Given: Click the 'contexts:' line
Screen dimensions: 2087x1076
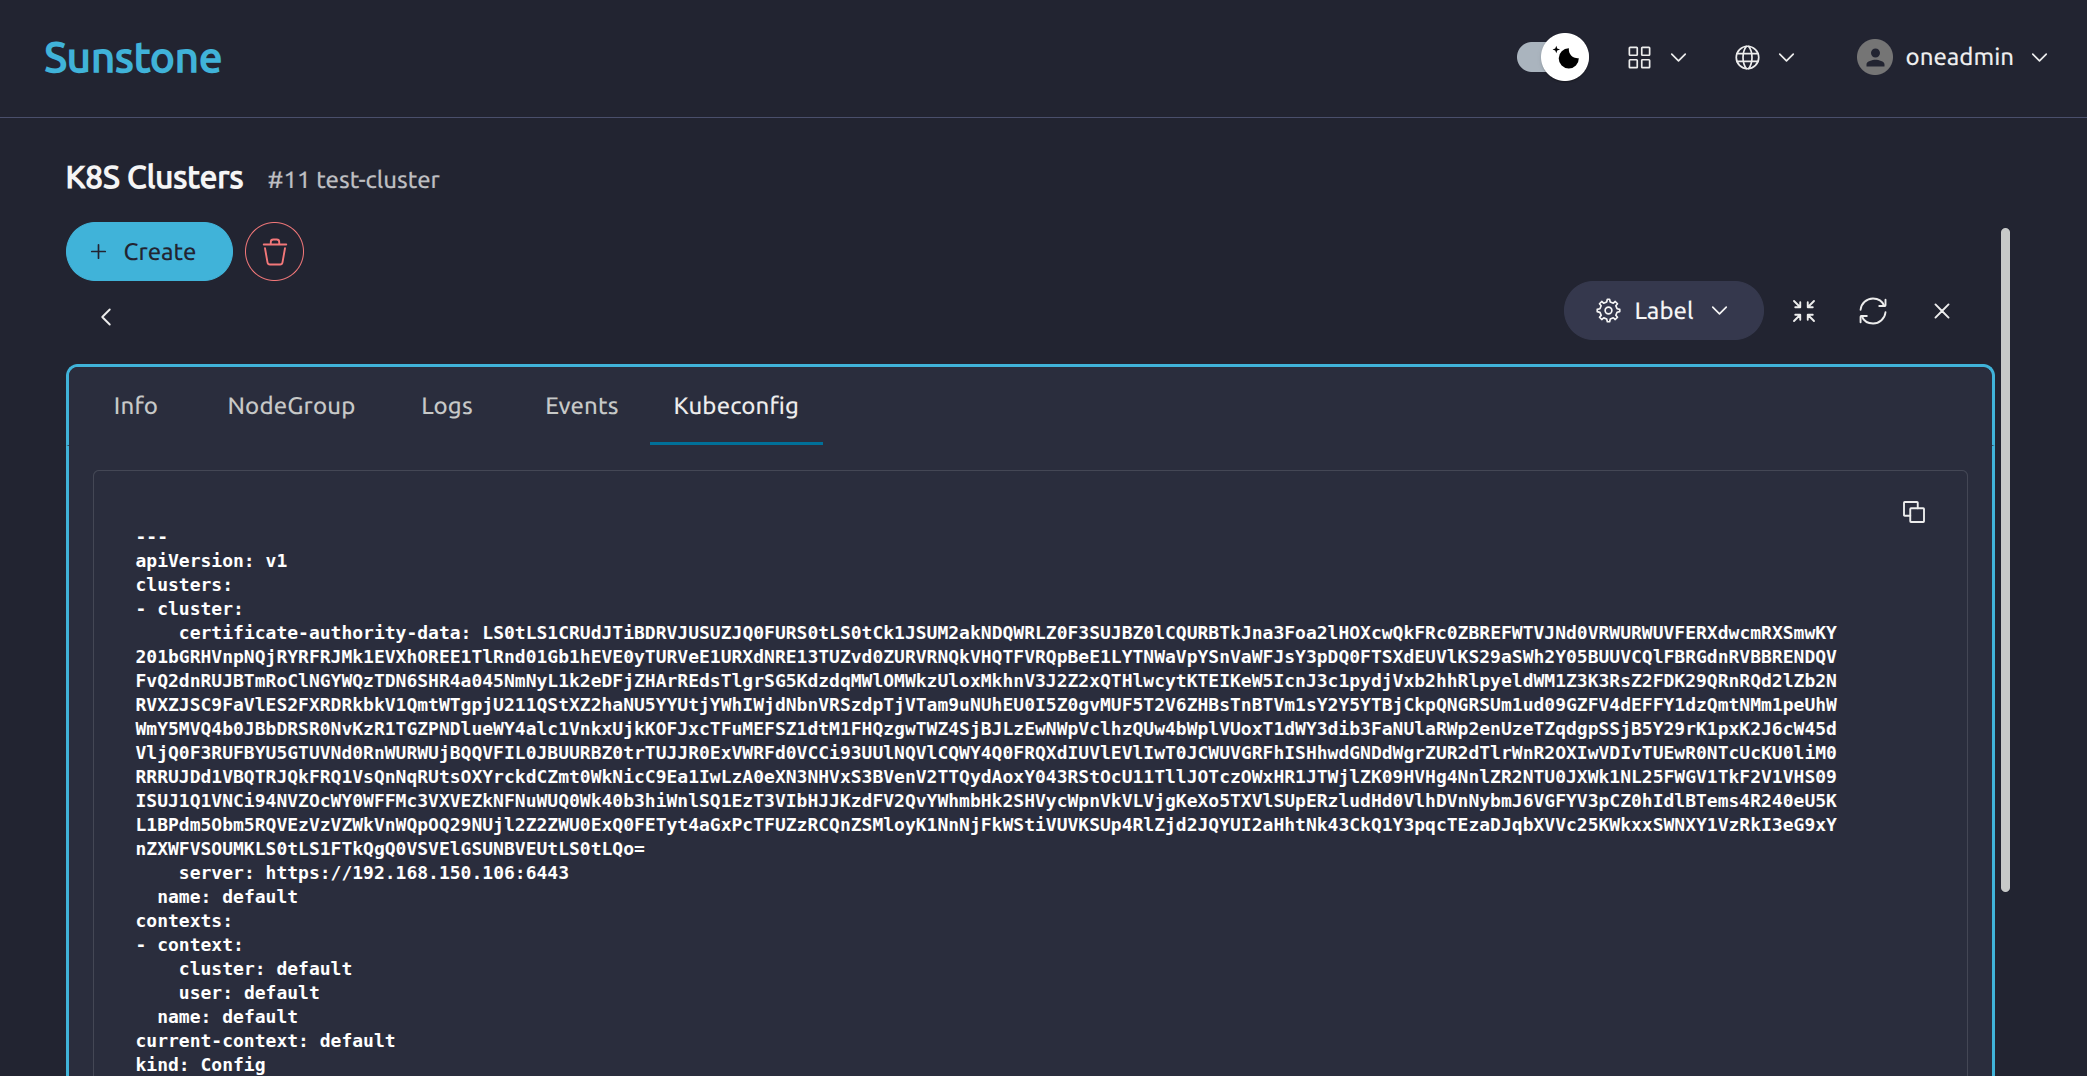Looking at the screenshot, I should coord(184,921).
